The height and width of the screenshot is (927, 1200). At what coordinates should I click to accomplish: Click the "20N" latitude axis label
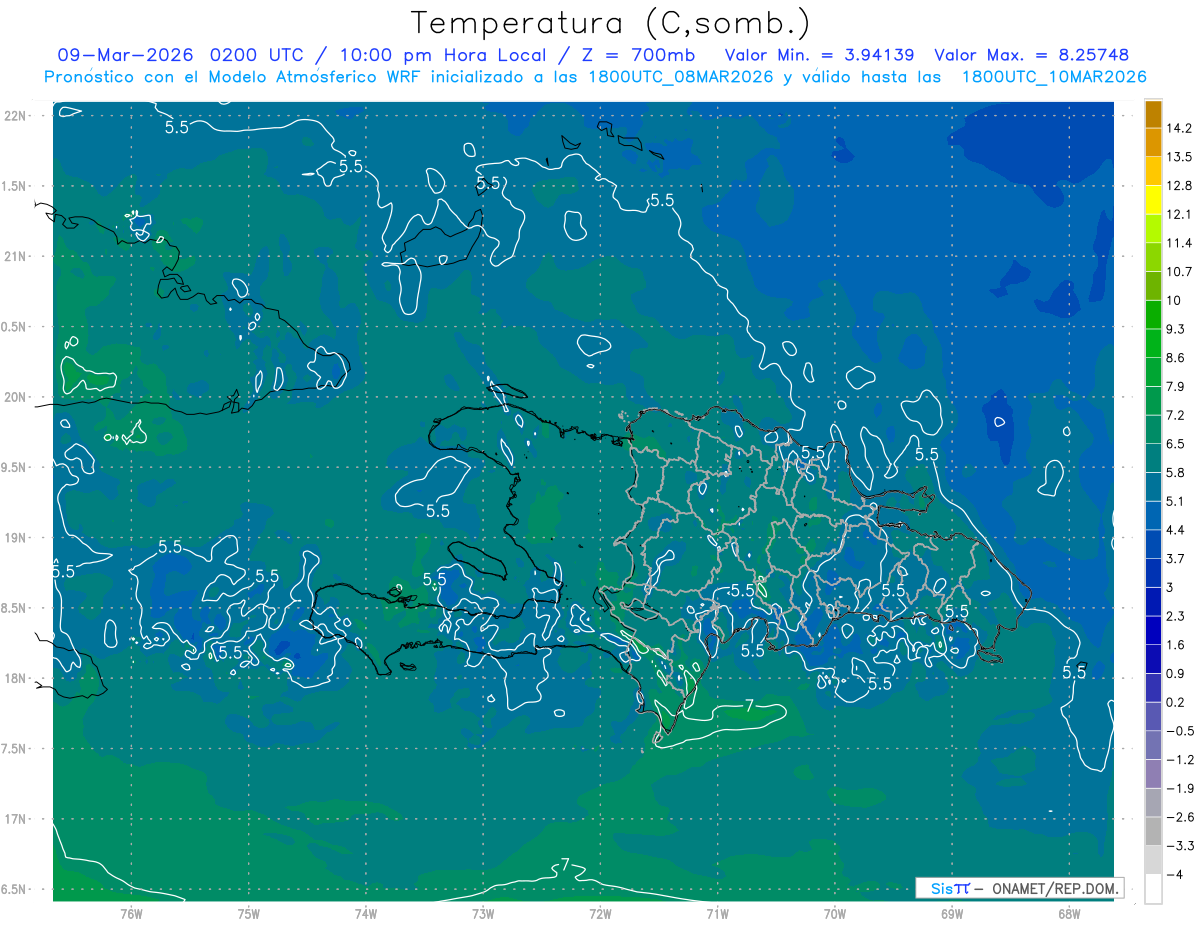pos(15,397)
